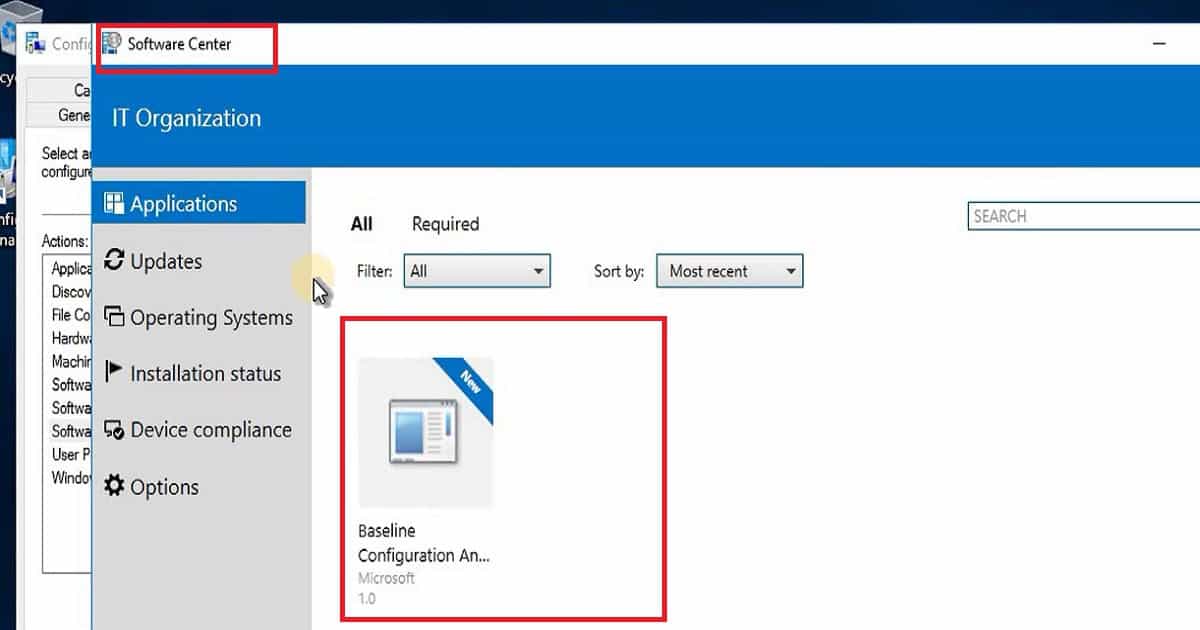The image size is (1200, 630).
Task: Select User P... action in Configuration Manager window
Action: (x=70, y=454)
